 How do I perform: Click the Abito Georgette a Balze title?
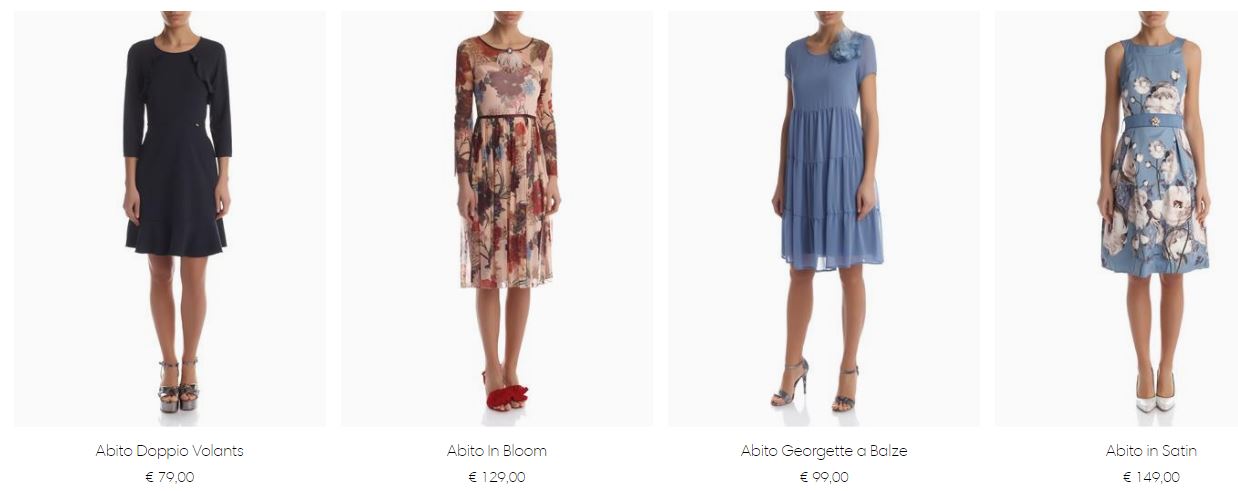(824, 451)
